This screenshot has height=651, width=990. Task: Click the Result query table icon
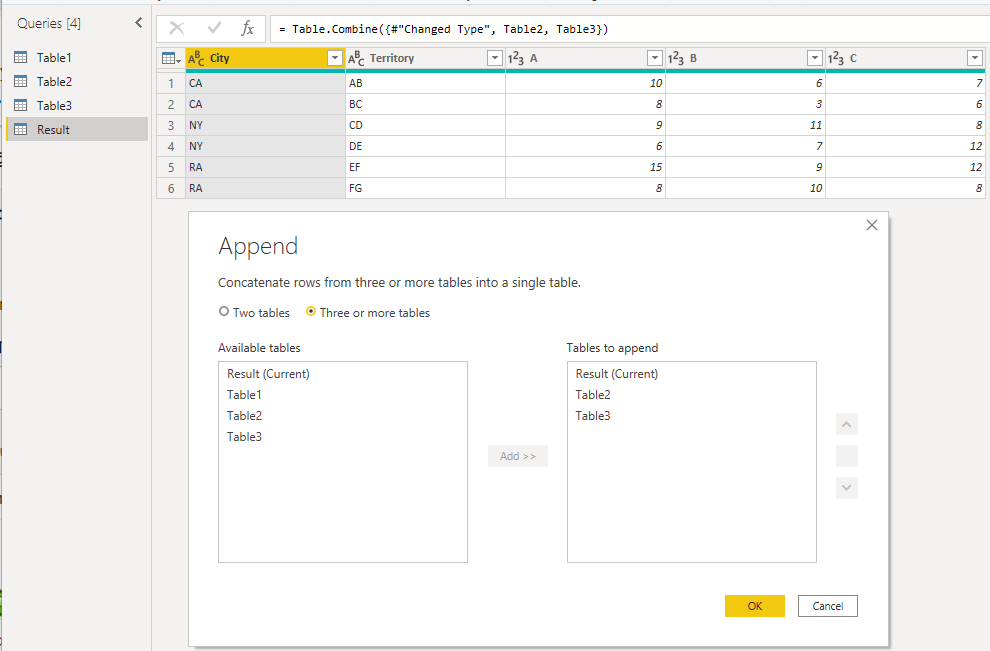[x=21, y=129]
